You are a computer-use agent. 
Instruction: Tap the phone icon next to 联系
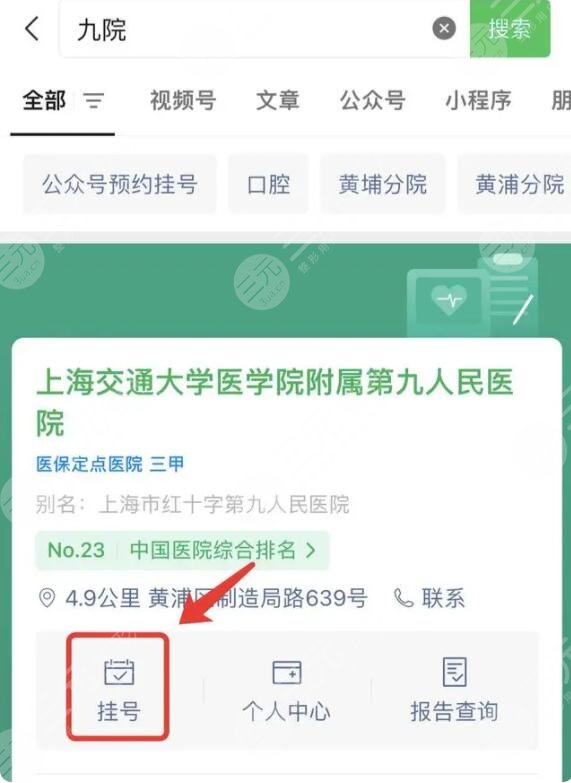[403, 598]
